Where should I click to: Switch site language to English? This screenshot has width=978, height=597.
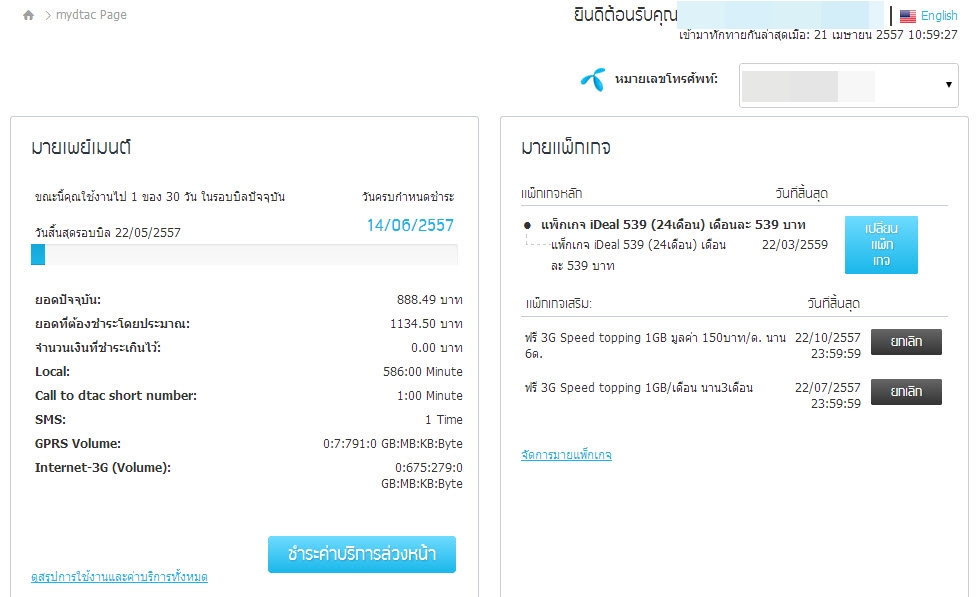[939, 16]
